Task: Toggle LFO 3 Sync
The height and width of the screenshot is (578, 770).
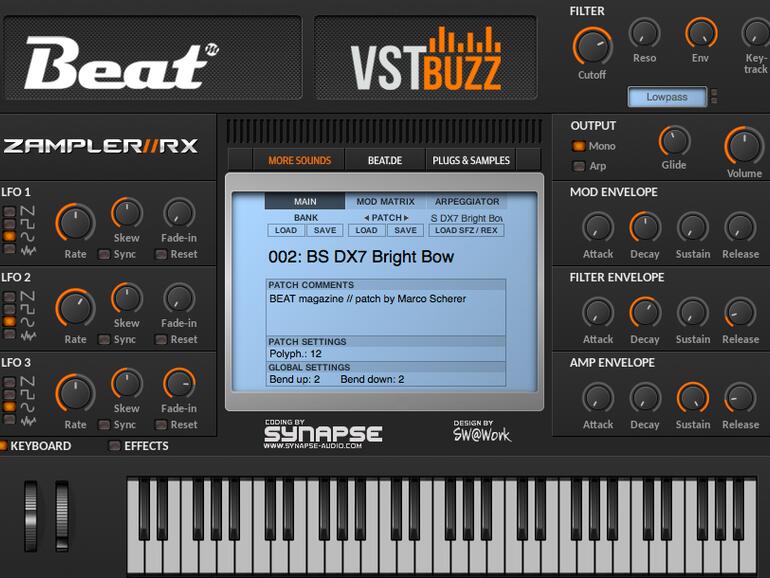Action: [x=104, y=425]
